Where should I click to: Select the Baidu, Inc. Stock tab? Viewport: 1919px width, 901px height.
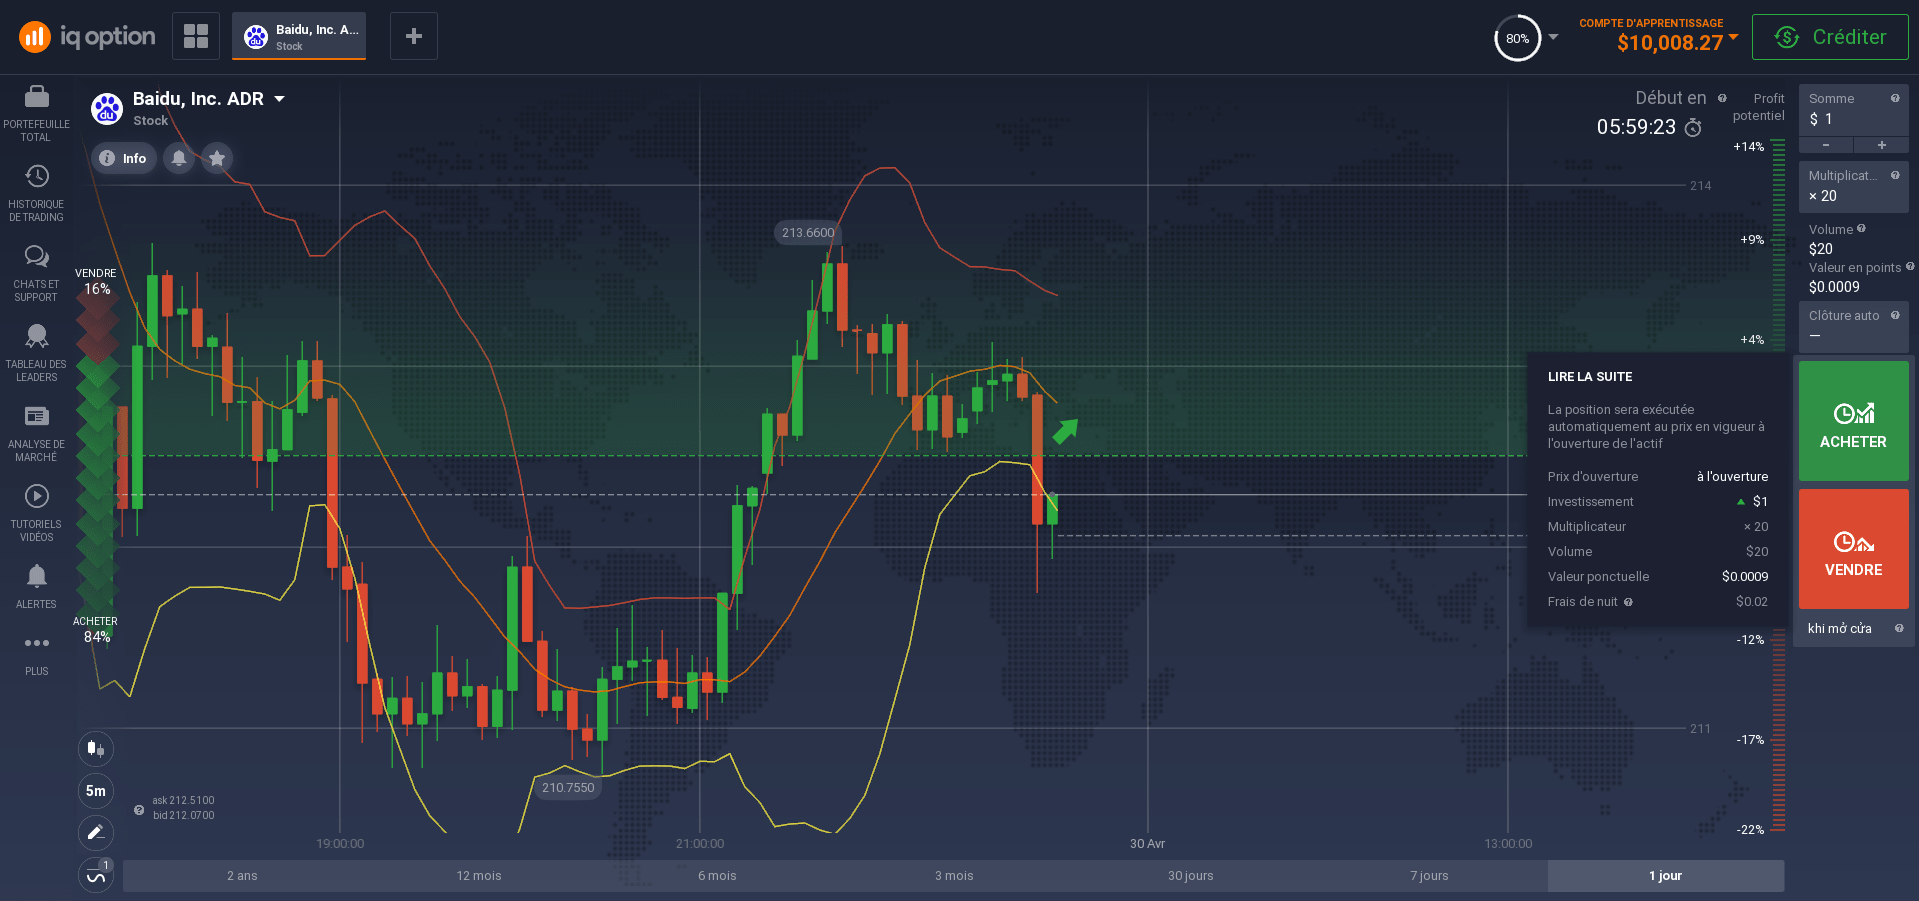coord(299,36)
